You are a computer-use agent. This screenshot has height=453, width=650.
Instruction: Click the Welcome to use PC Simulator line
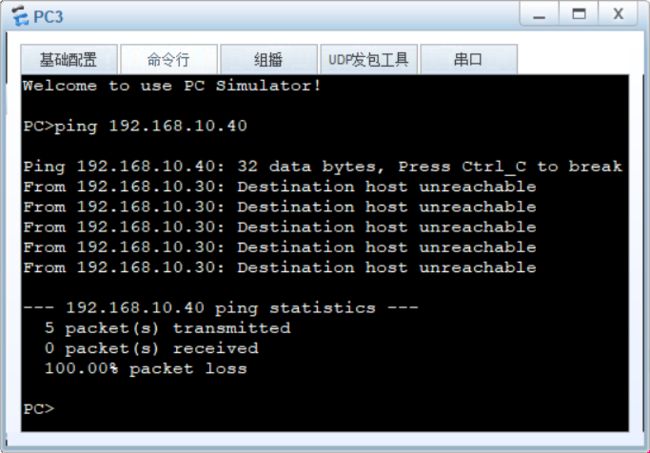point(172,86)
